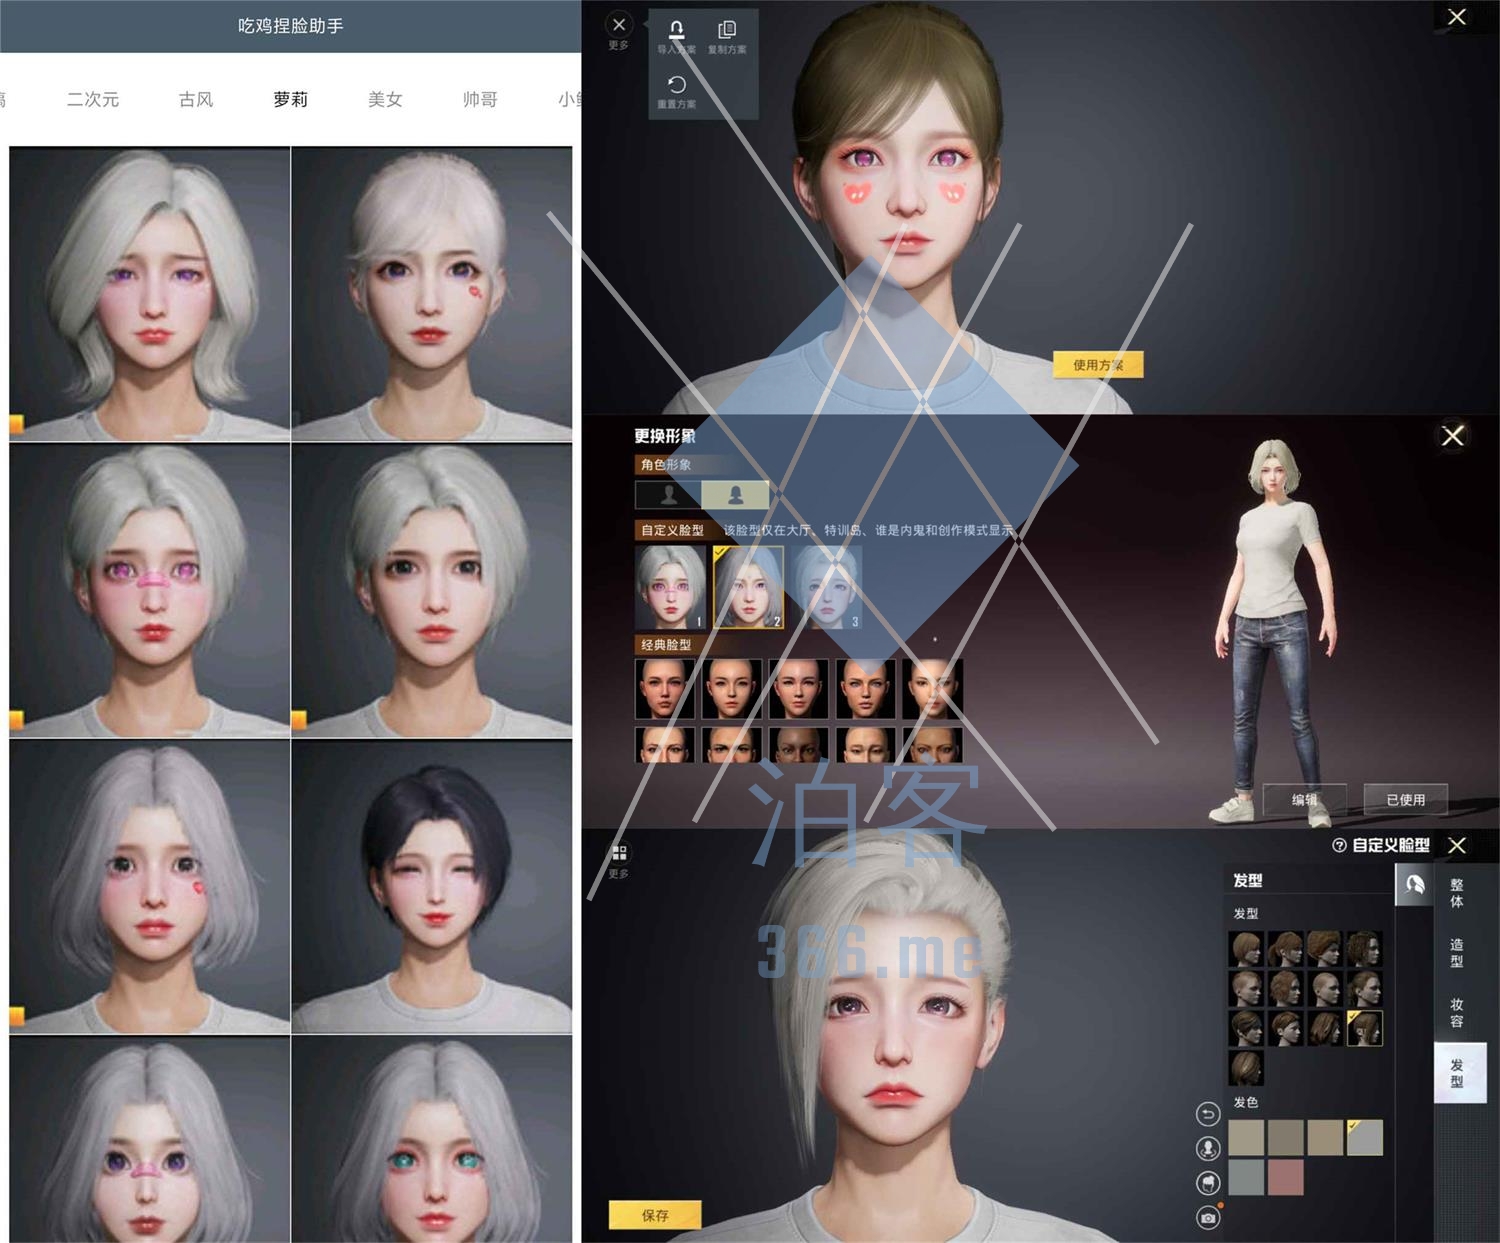Pick the blue-gray hair color swatch
Viewport: 1500px width, 1243px height.
click(x=1246, y=1177)
